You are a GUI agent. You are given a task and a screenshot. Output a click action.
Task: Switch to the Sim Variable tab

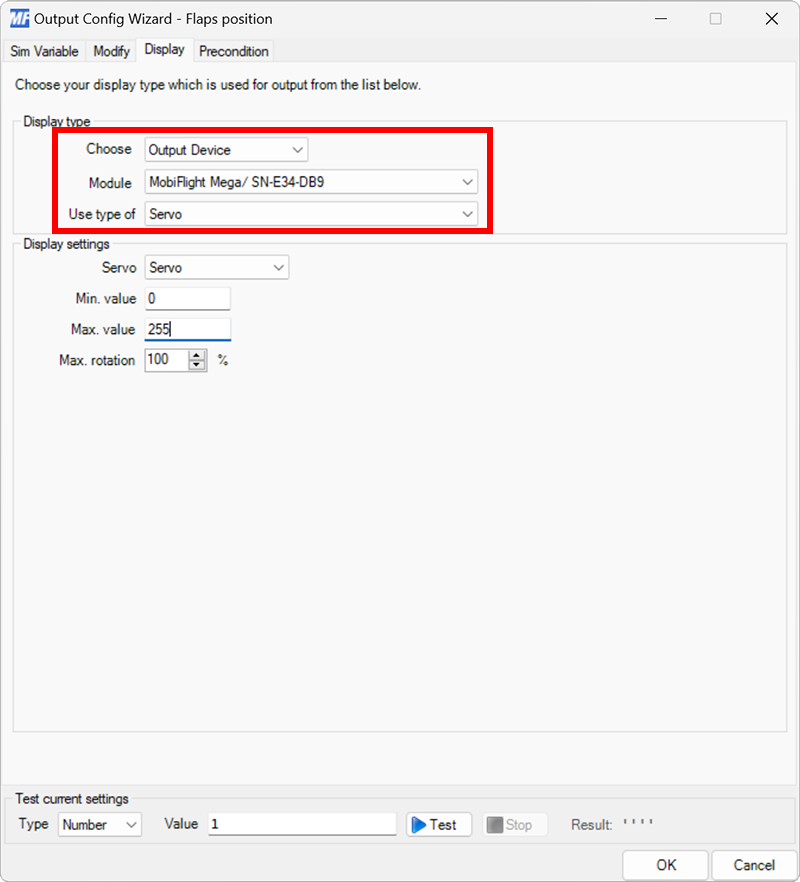pos(44,51)
